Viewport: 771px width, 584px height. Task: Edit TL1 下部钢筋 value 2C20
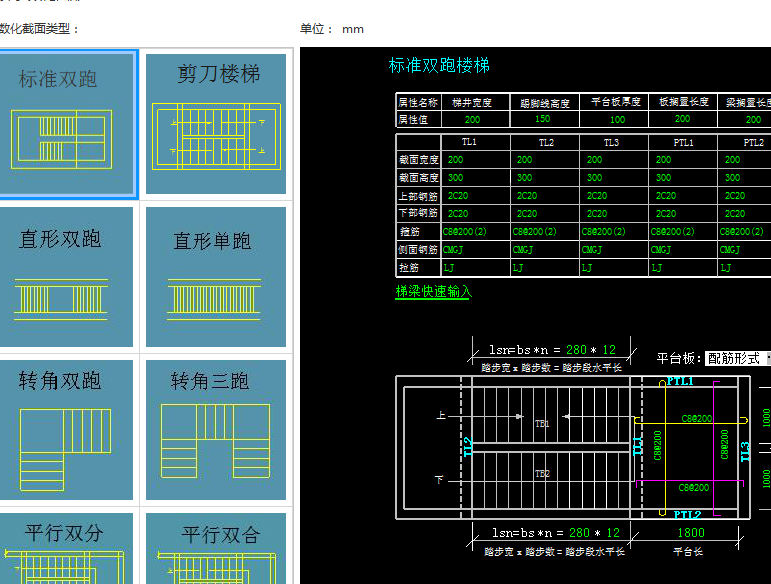pyautogui.click(x=458, y=213)
